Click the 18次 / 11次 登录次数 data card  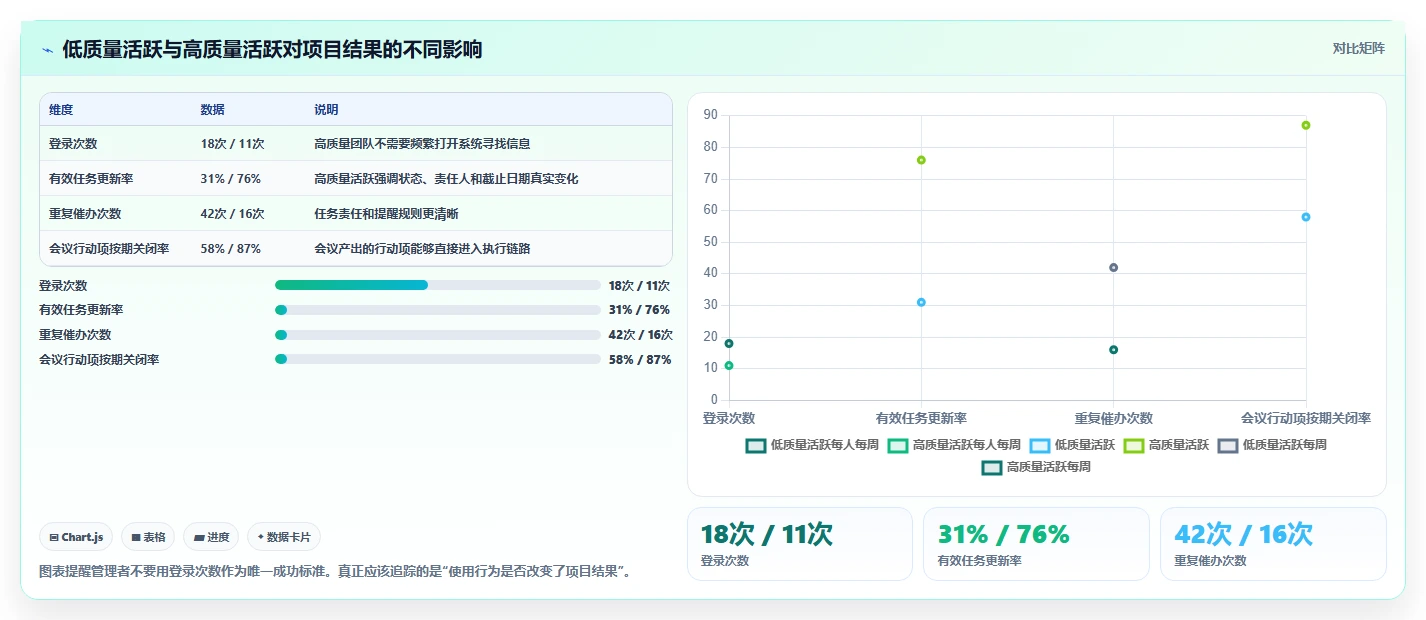pos(800,544)
